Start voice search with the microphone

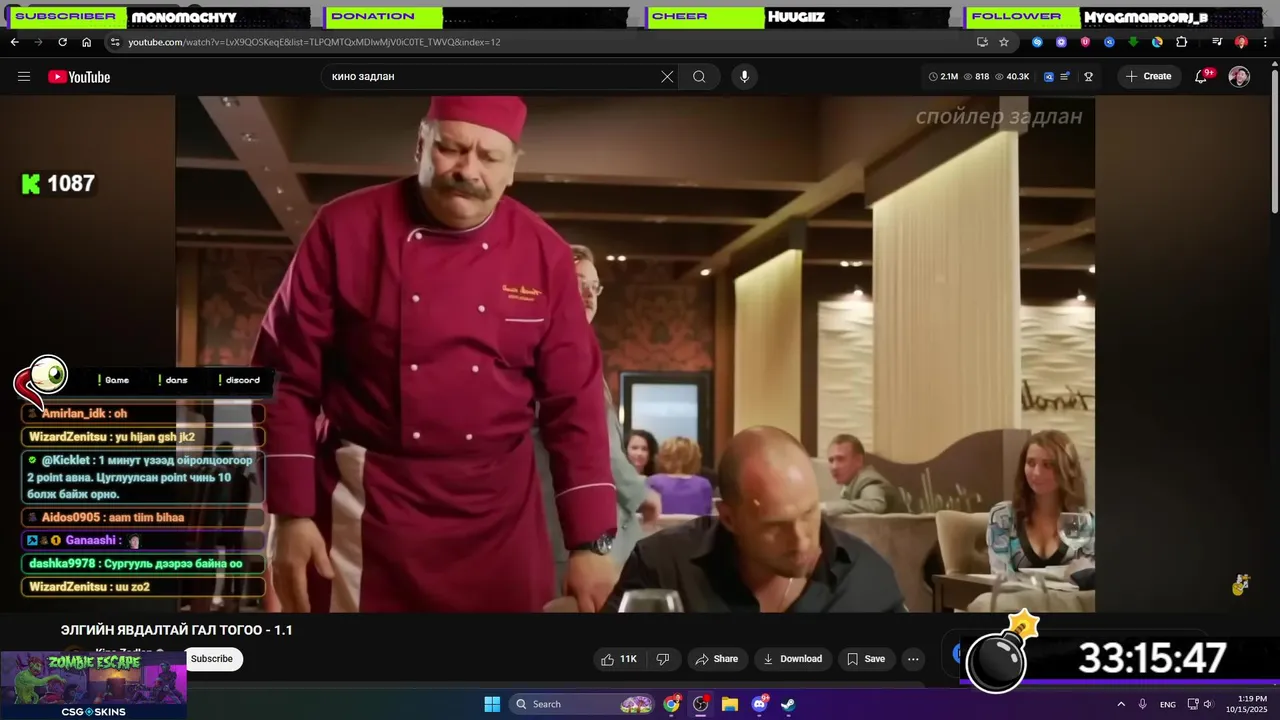744,77
